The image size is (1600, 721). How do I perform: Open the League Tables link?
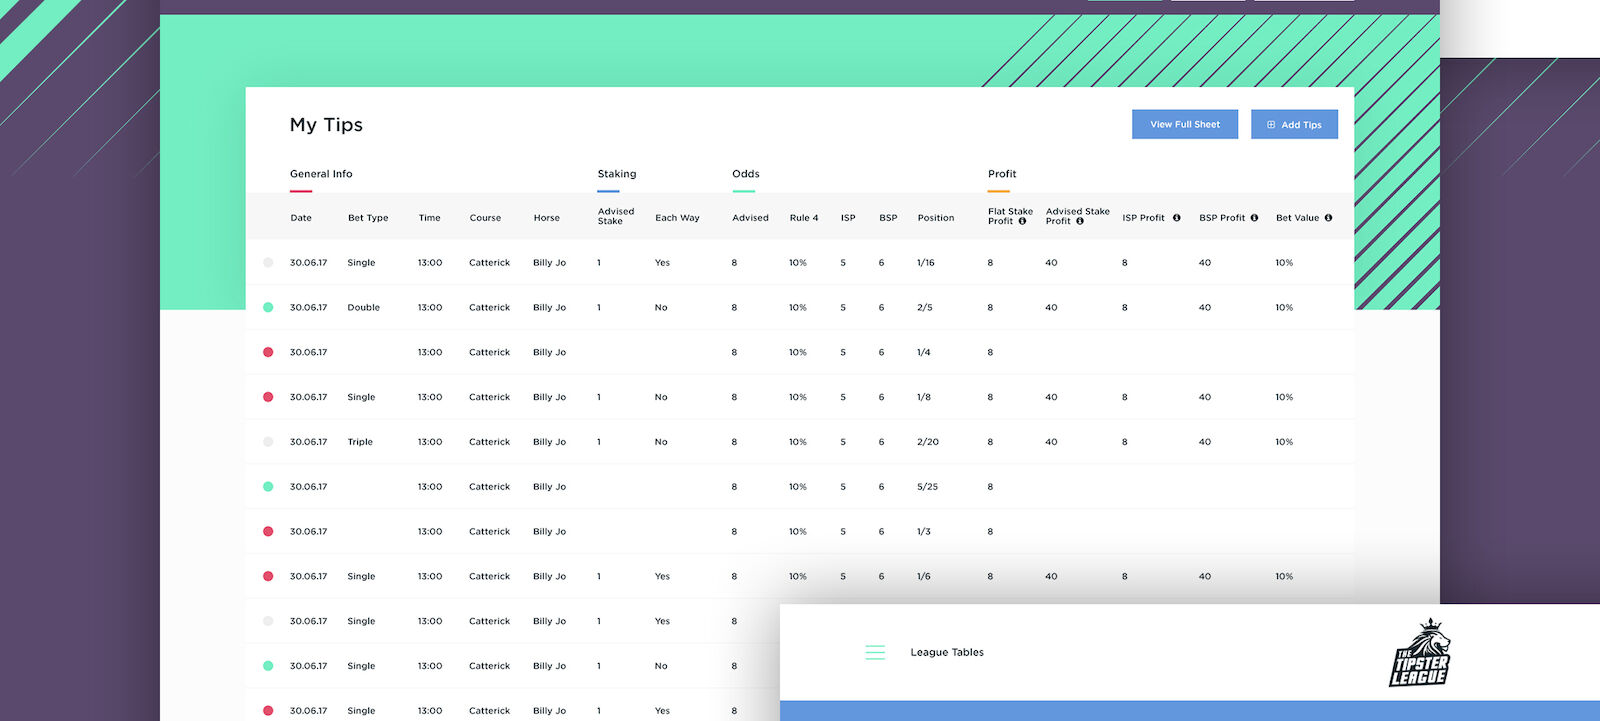point(947,653)
